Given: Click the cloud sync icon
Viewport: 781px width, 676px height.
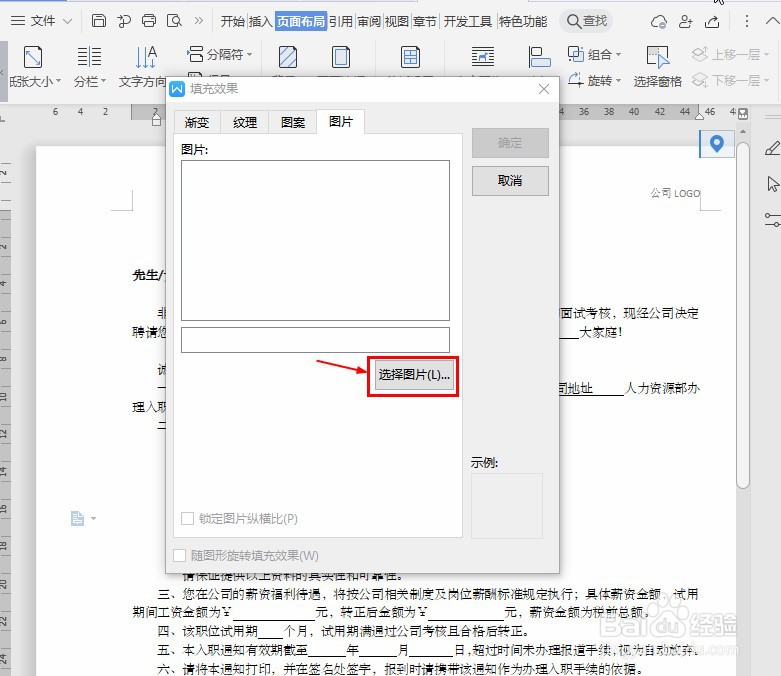Looking at the screenshot, I should tap(658, 21).
